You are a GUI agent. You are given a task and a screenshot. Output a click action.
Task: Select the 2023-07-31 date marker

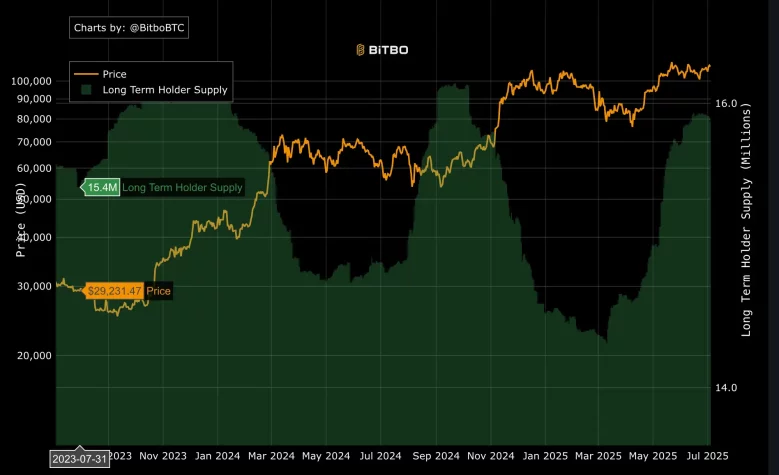(80, 458)
